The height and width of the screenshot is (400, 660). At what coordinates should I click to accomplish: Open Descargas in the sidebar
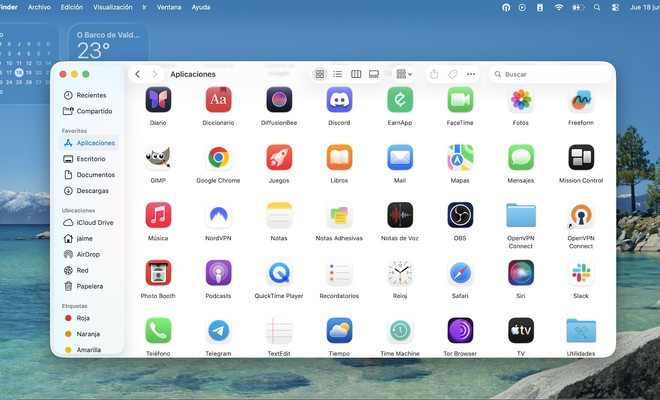pos(89,191)
